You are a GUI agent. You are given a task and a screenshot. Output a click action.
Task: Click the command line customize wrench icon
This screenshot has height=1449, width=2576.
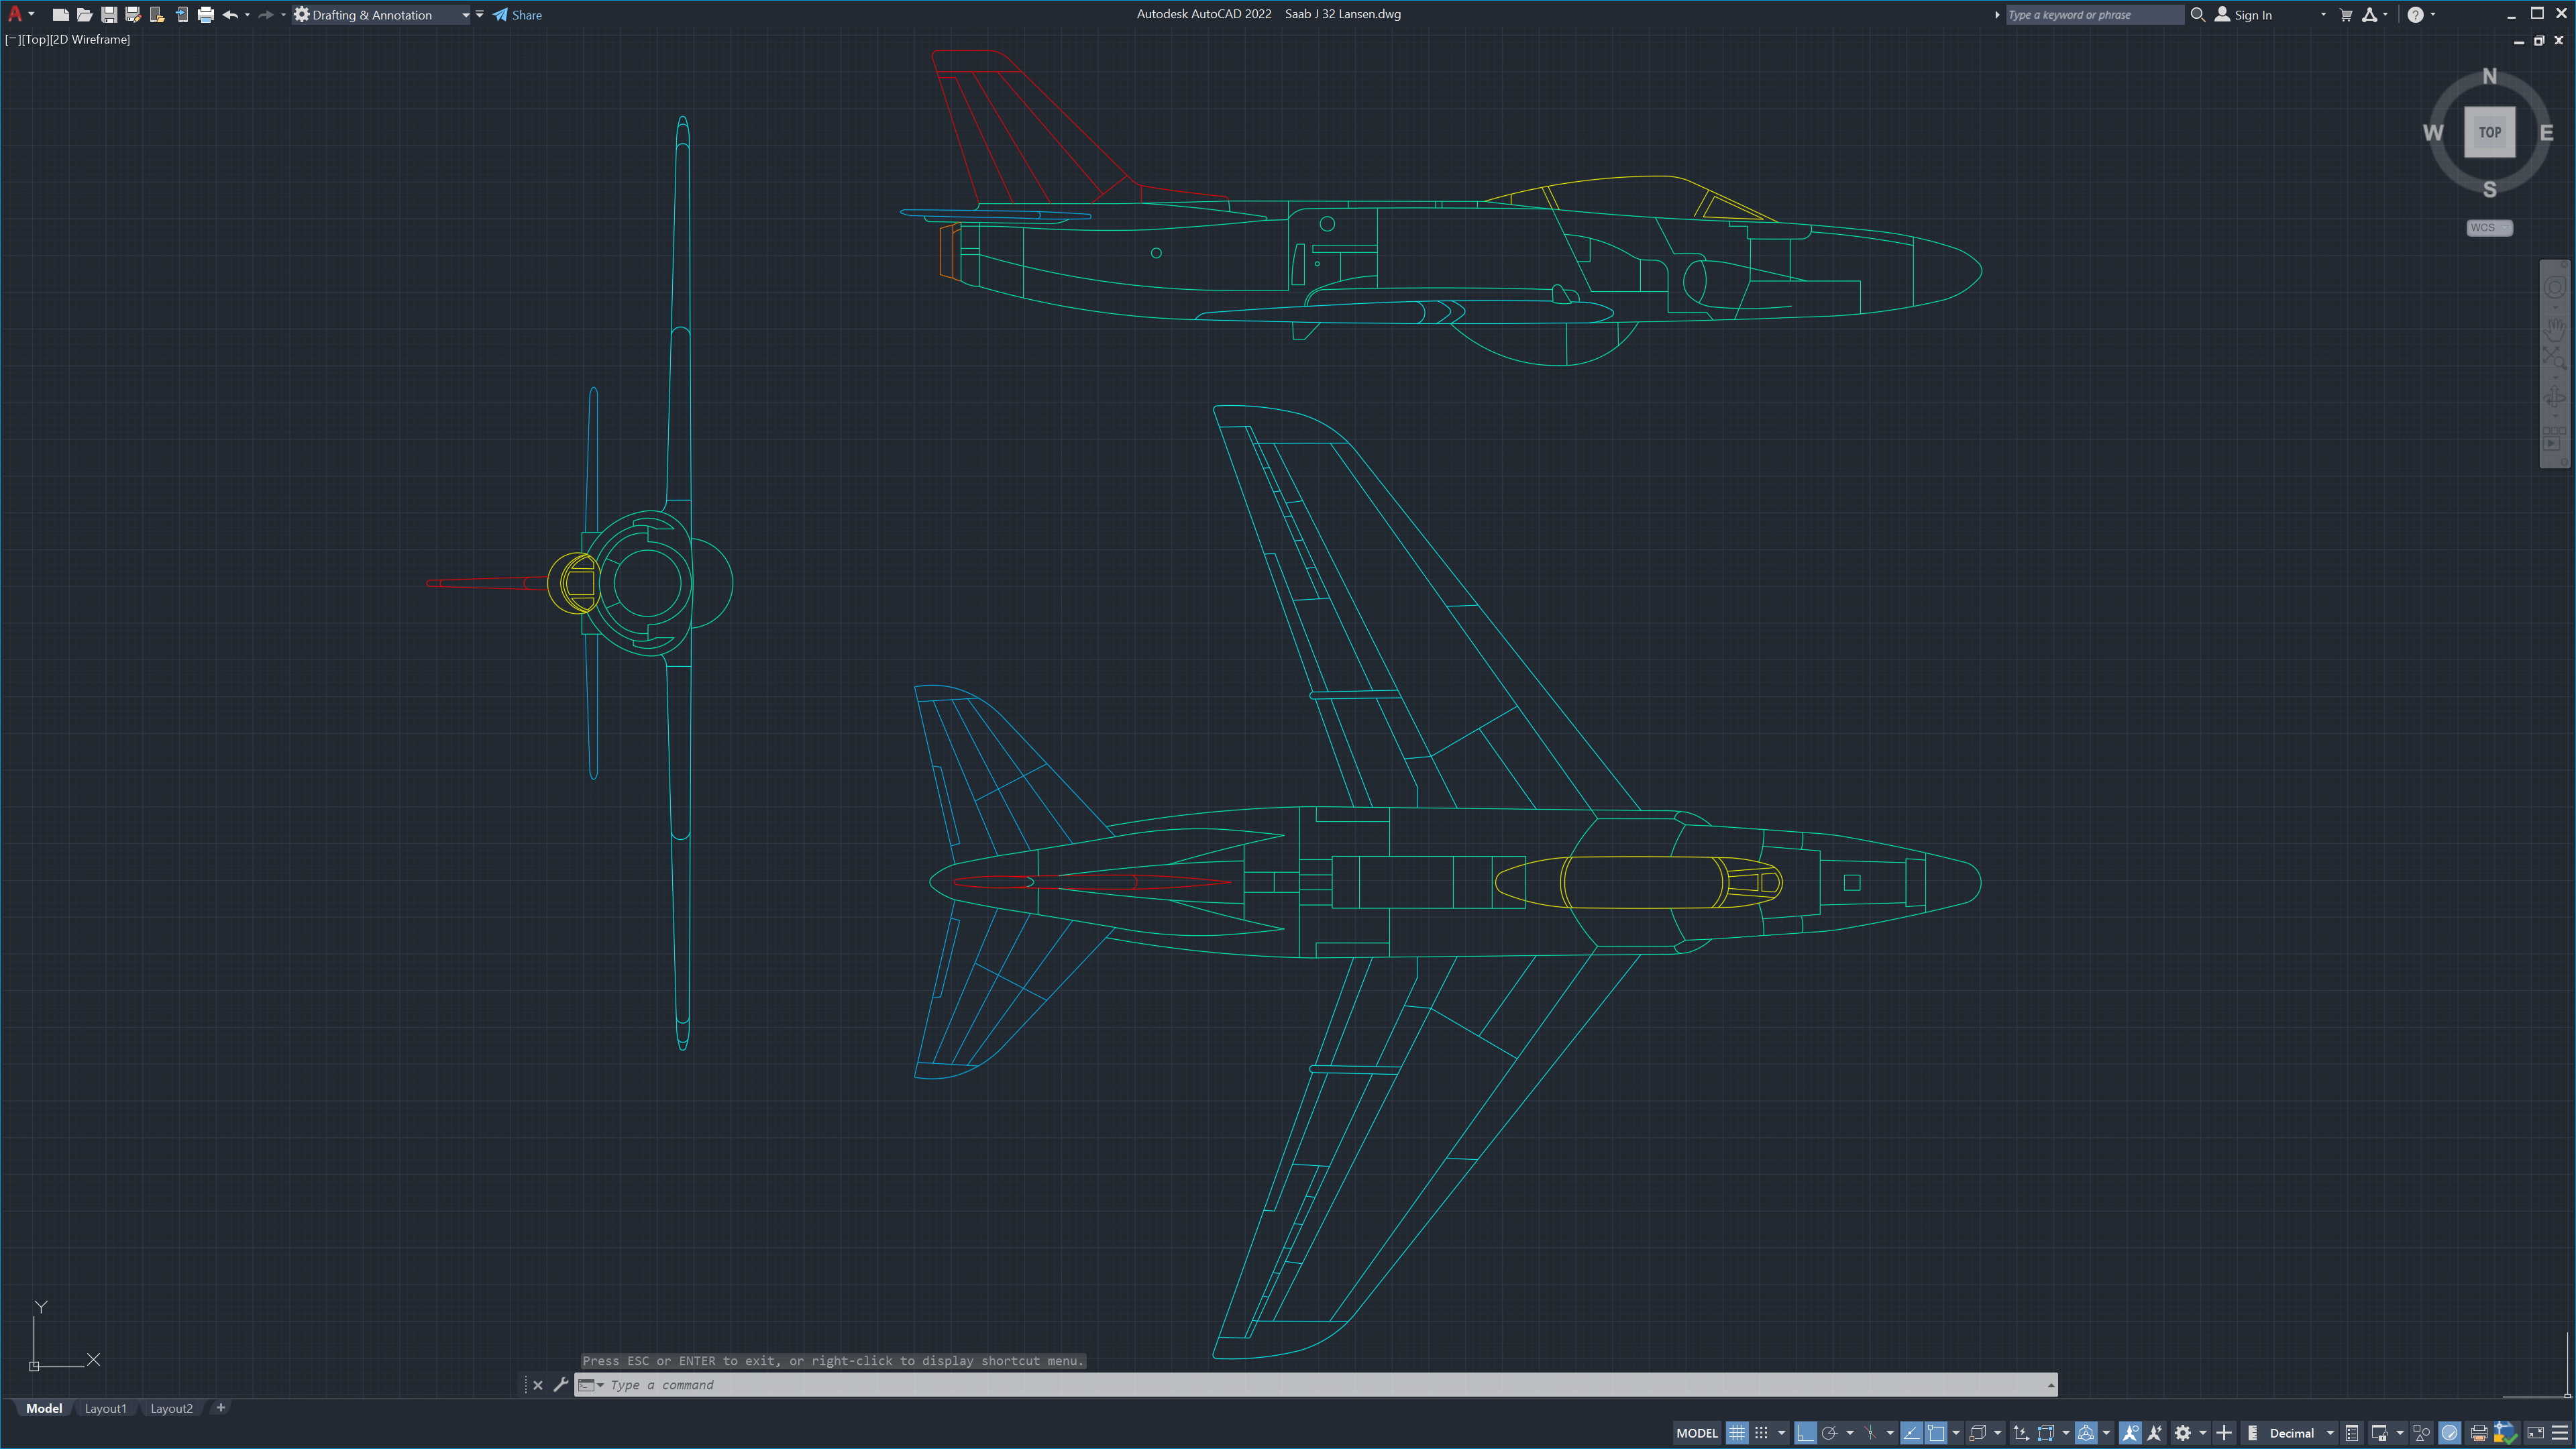click(560, 1385)
